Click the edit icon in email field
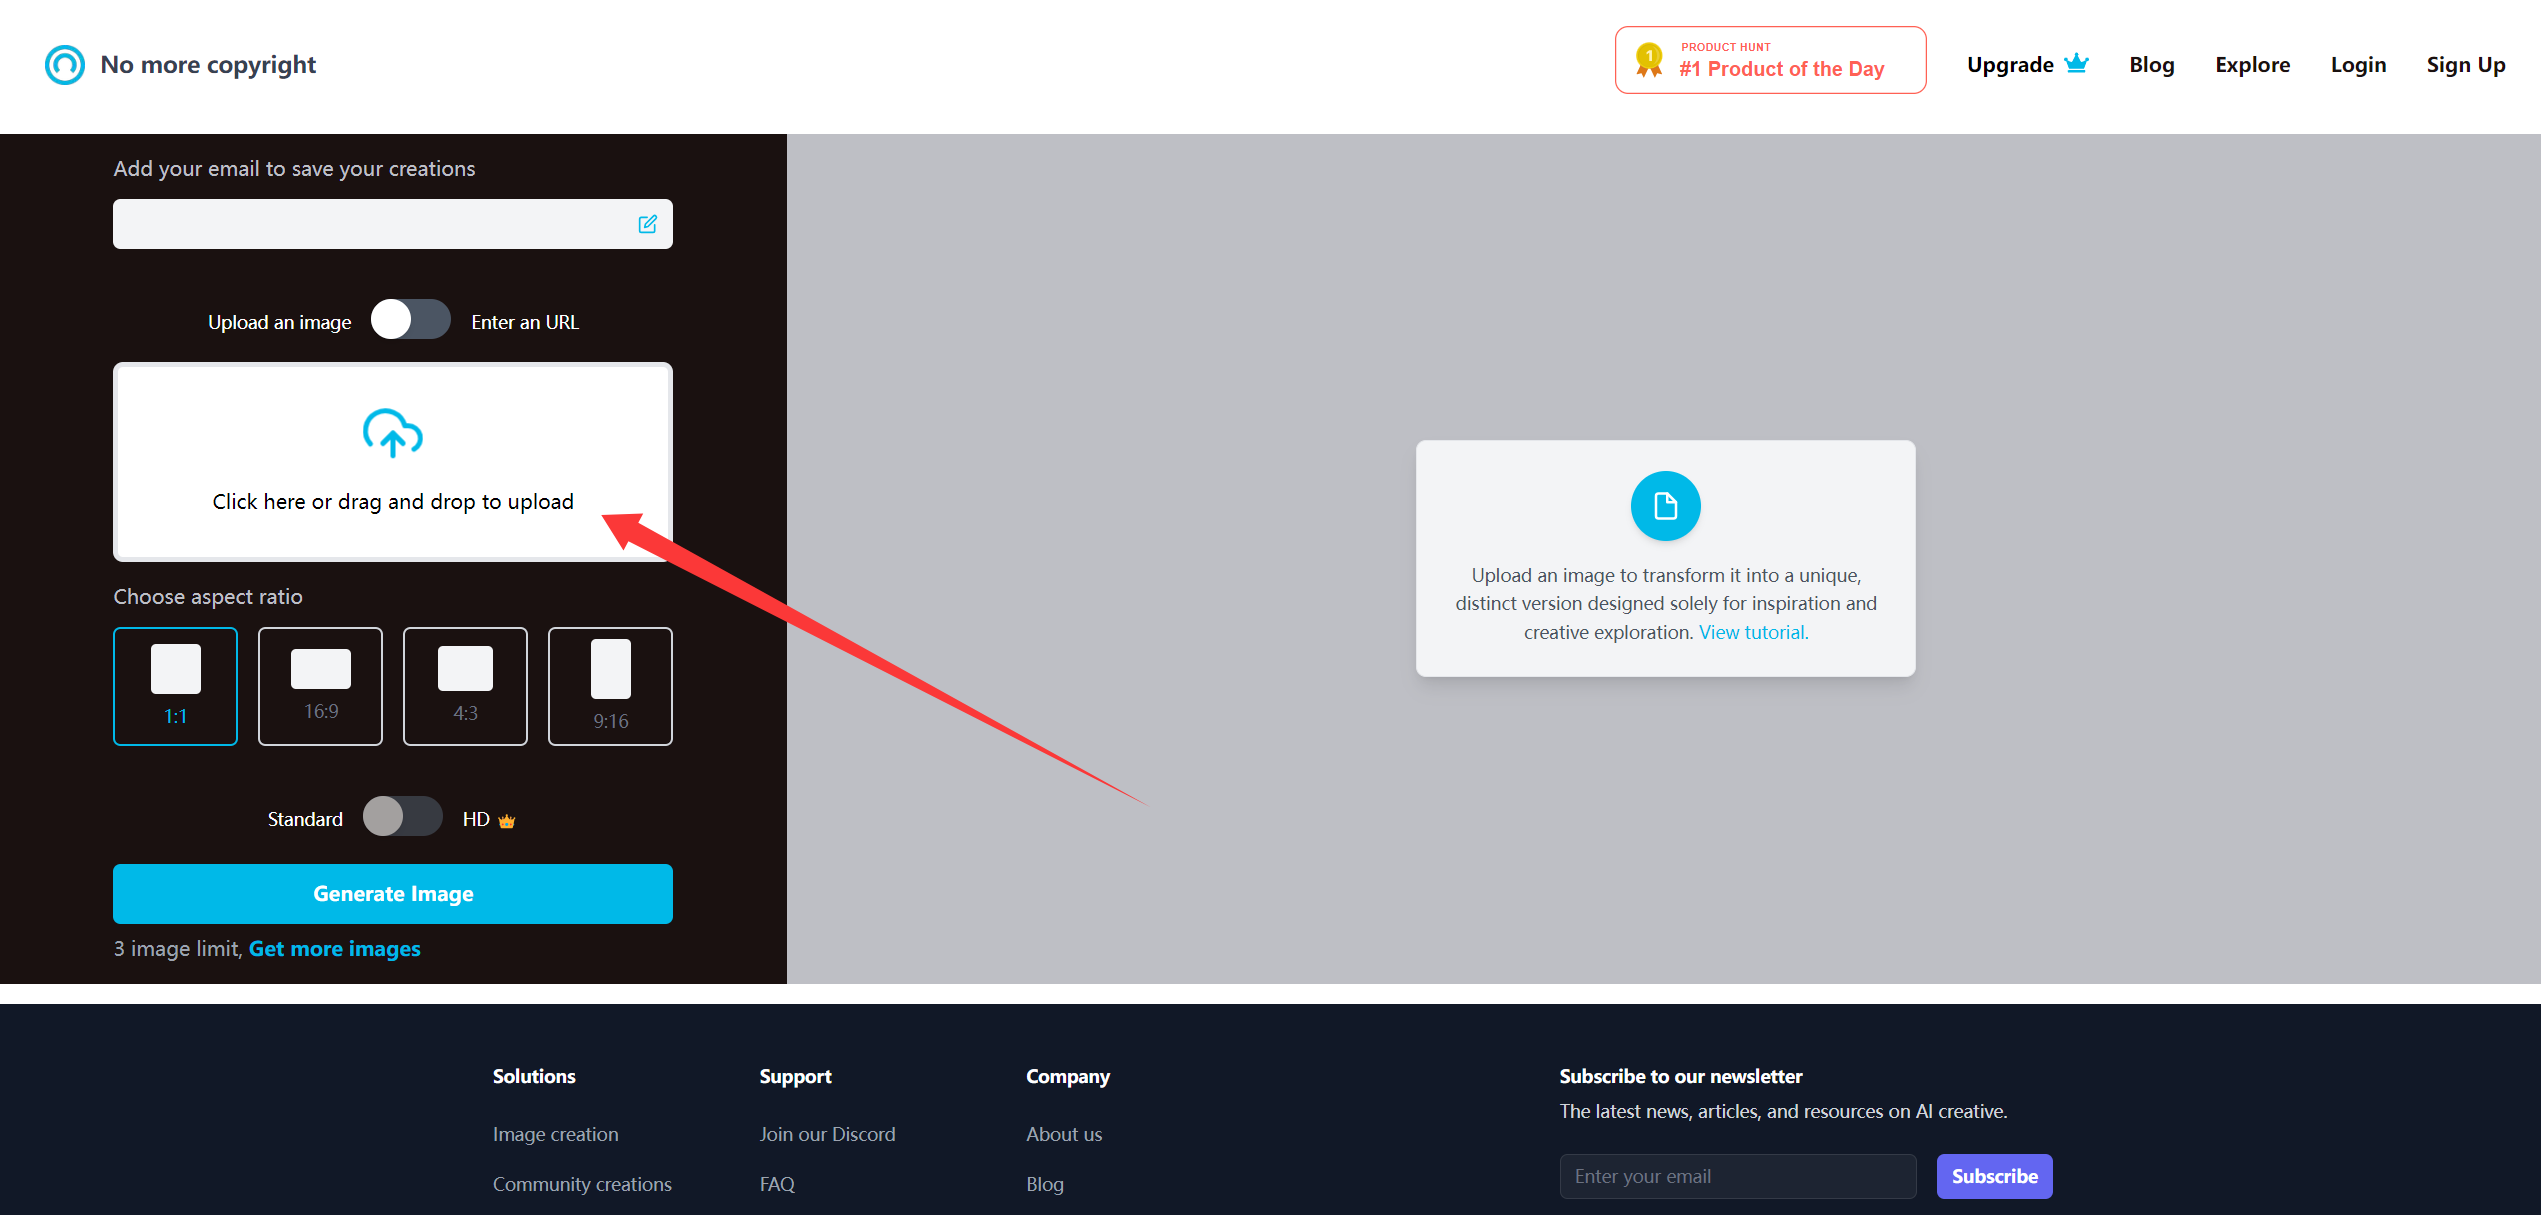The height and width of the screenshot is (1215, 2541). 647,224
